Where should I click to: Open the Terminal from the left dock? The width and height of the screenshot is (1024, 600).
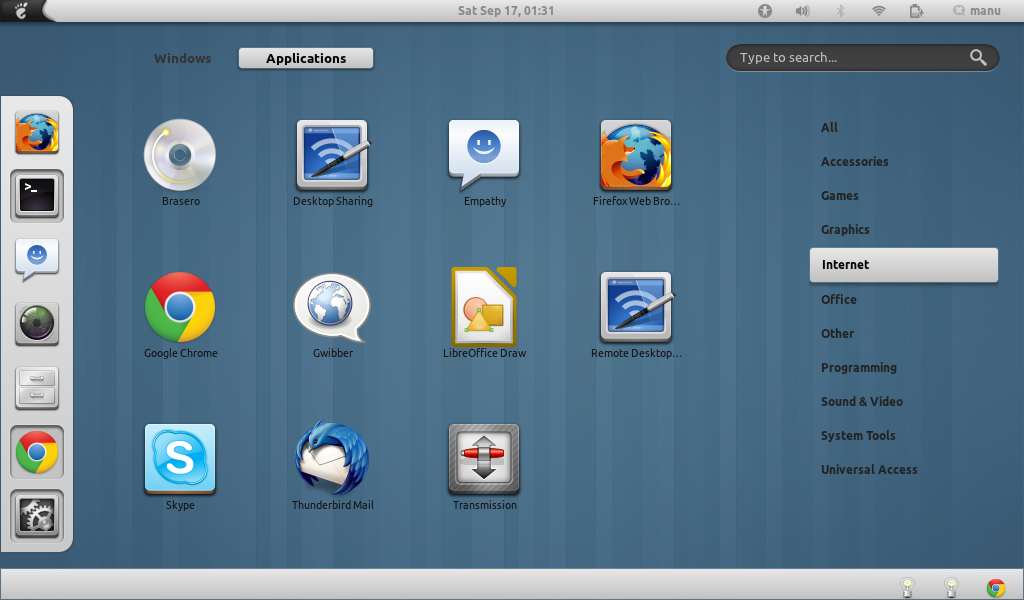click(x=36, y=196)
